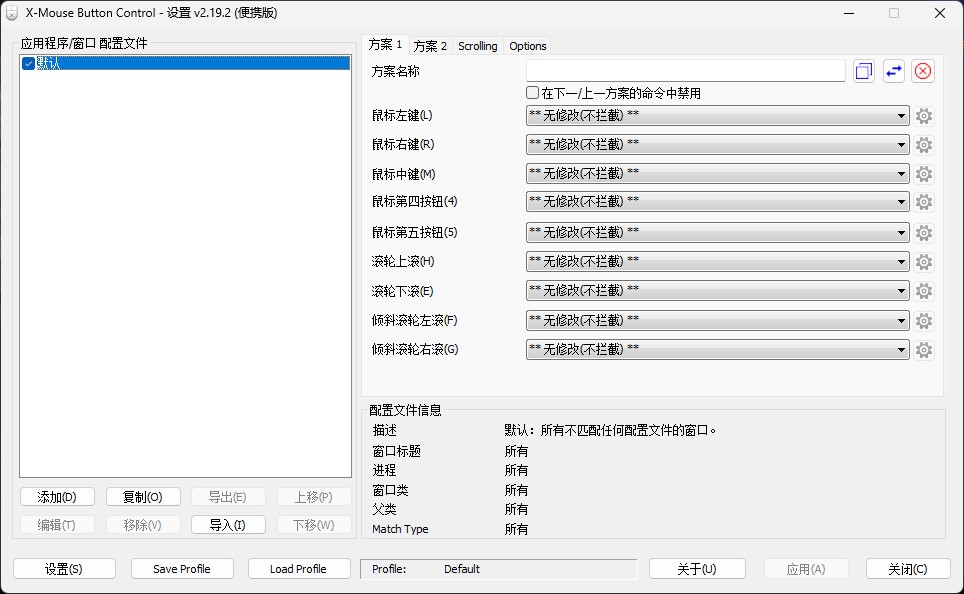
Task: Toggle the 默认 profile checkbox
Action: 28,63
